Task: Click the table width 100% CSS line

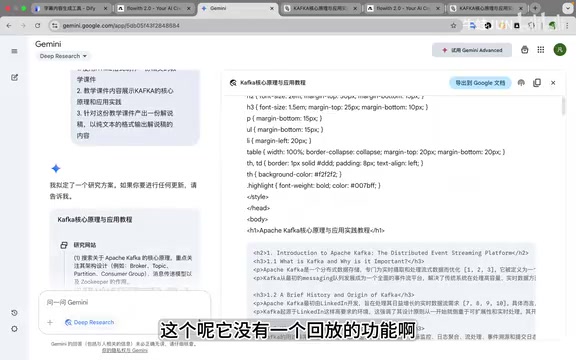Action: tap(376, 152)
